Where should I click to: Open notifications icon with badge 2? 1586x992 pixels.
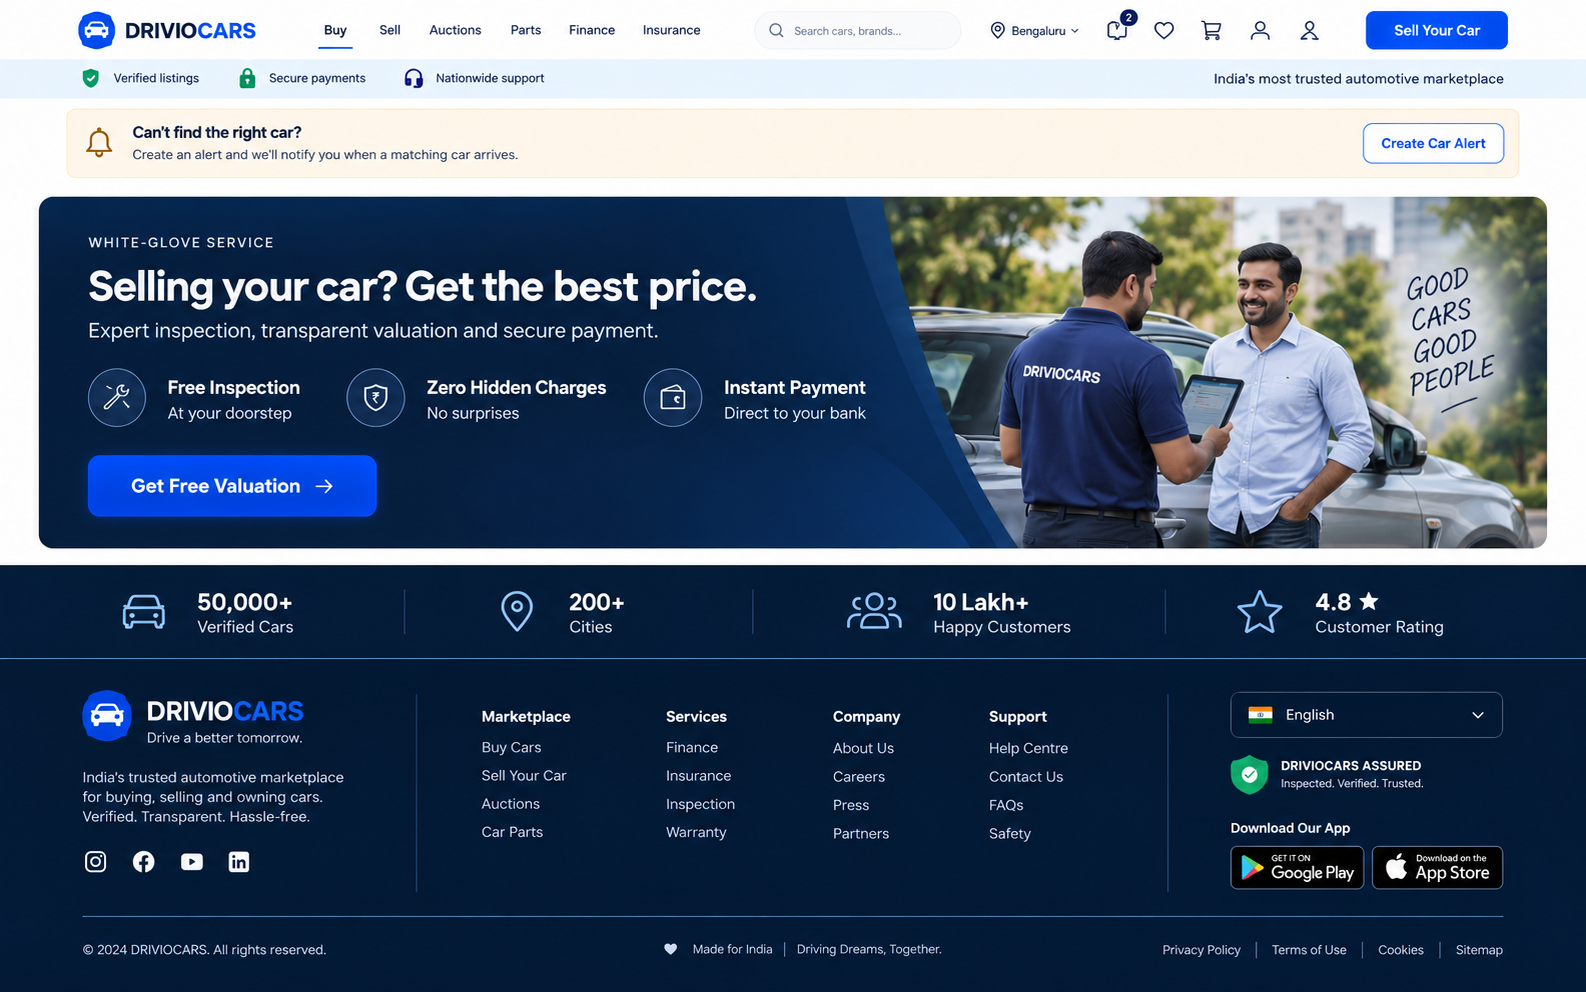pyautogui.click(x=1118, y=30)
